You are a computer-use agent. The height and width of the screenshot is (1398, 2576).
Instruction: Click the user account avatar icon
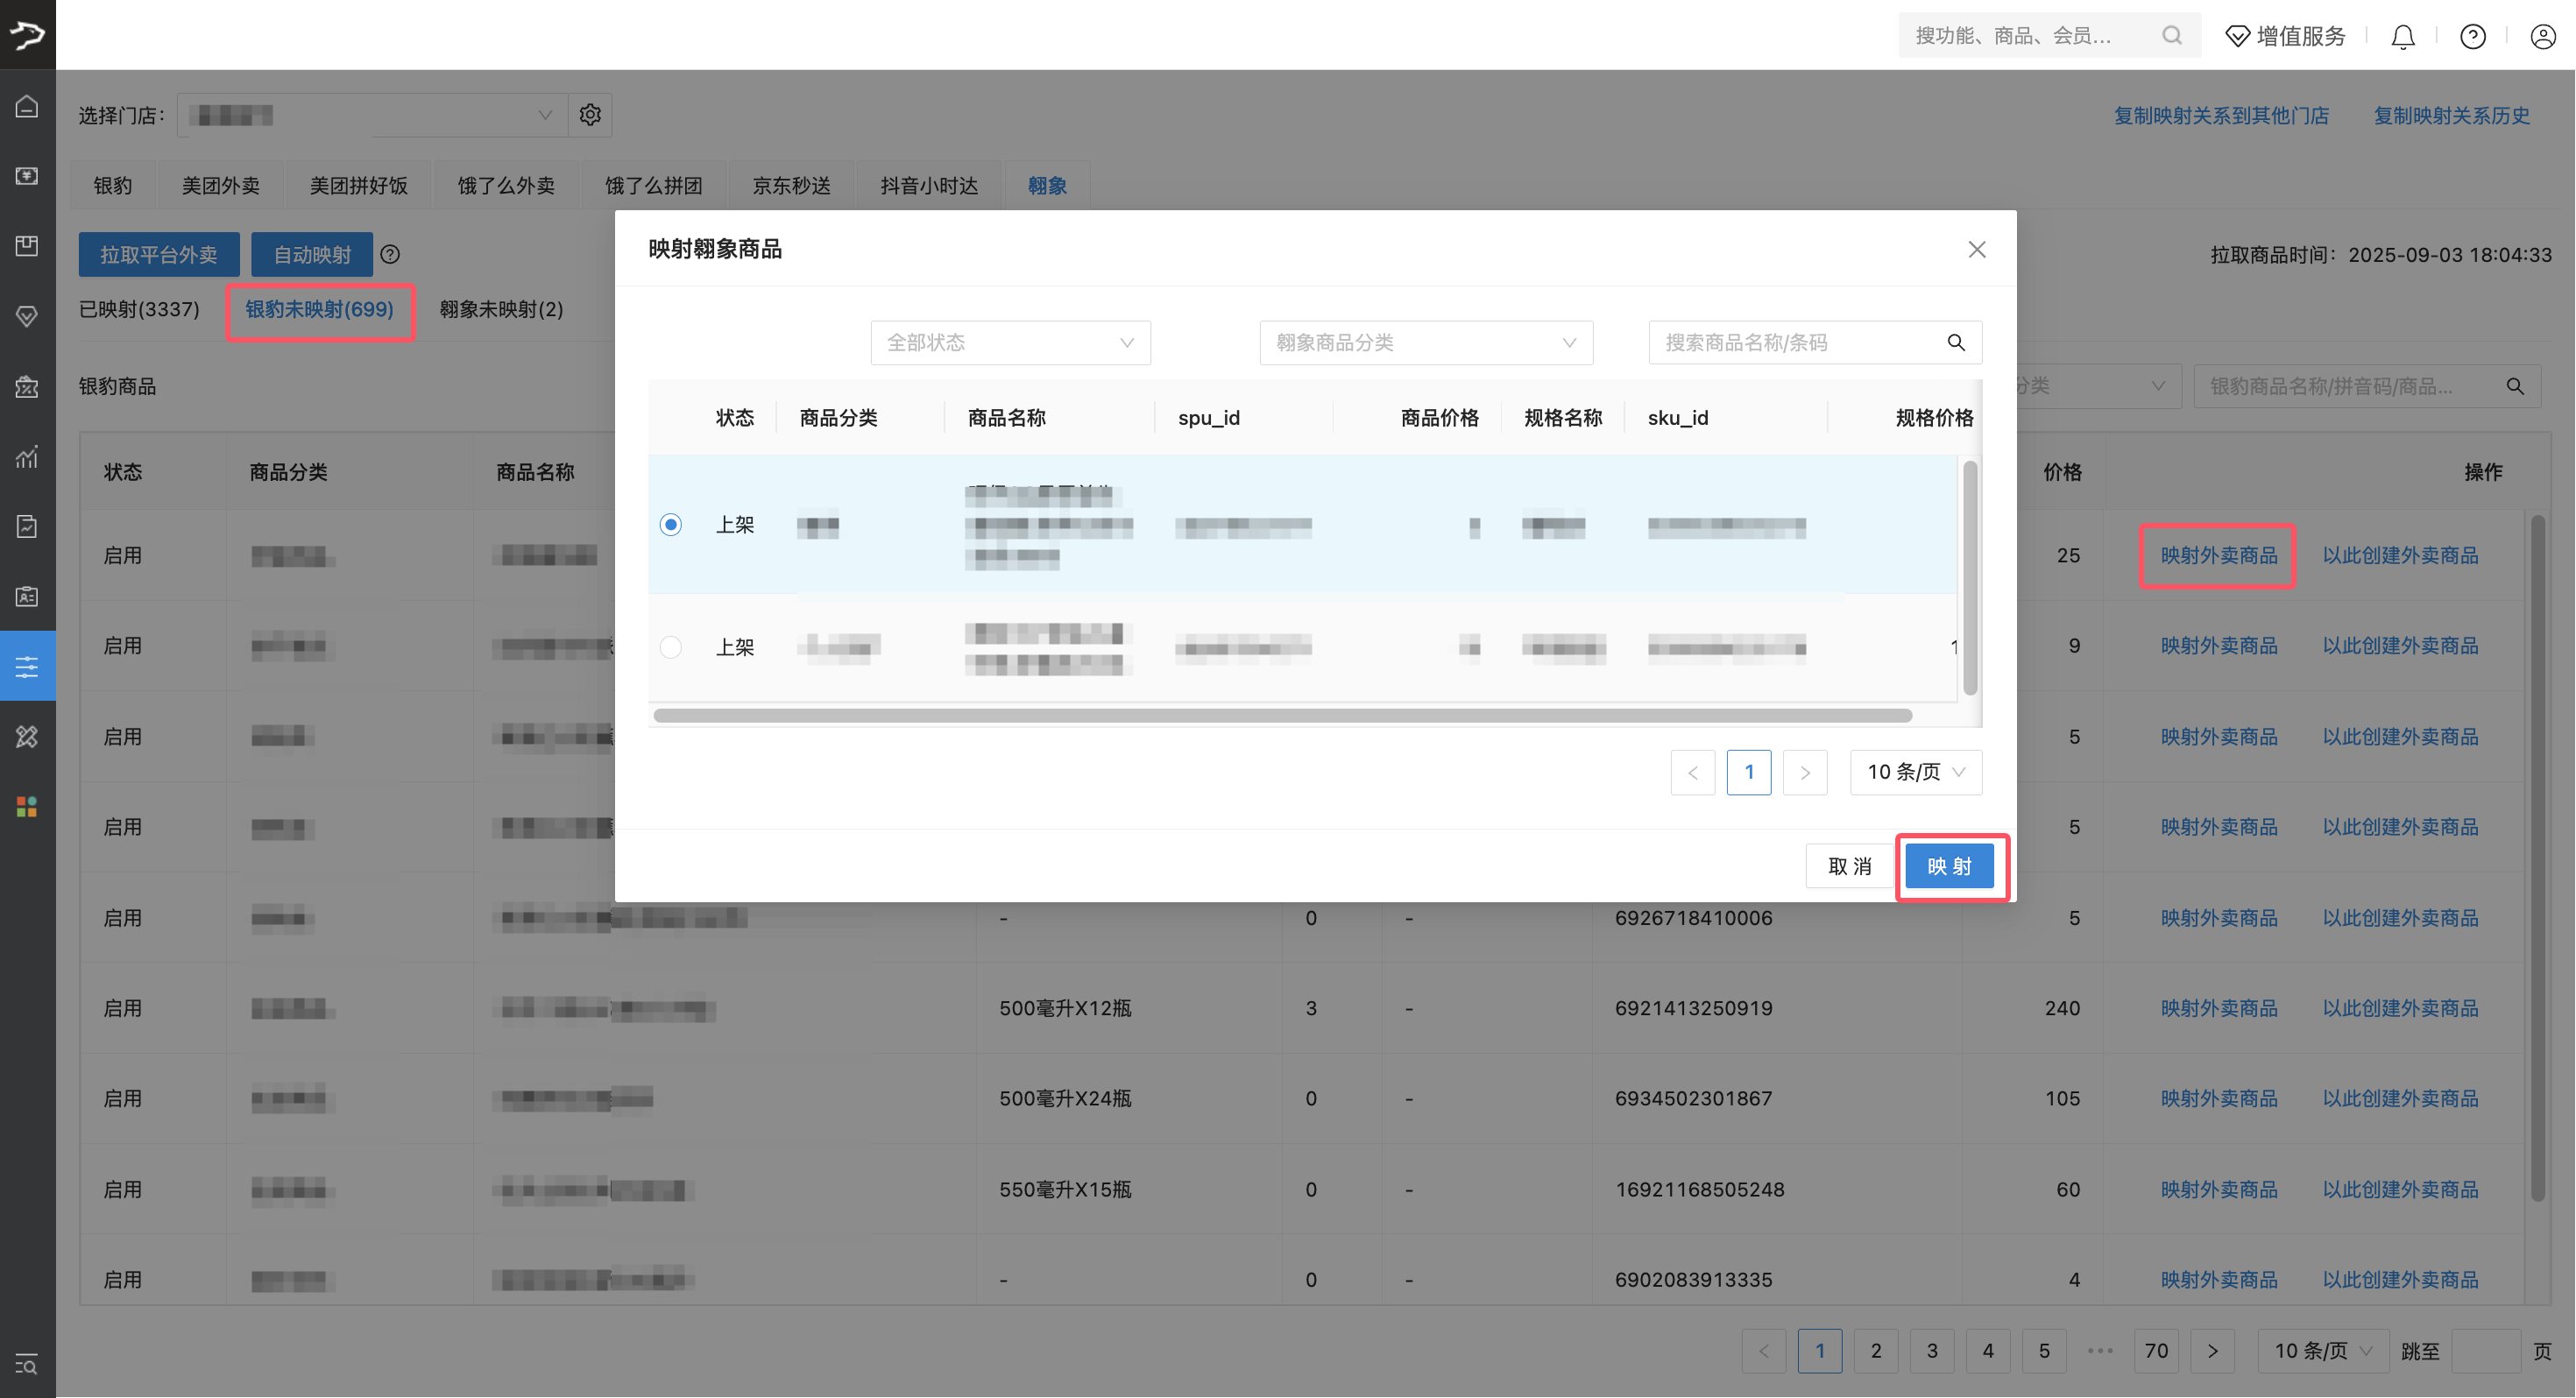[x=2542, y=37]
